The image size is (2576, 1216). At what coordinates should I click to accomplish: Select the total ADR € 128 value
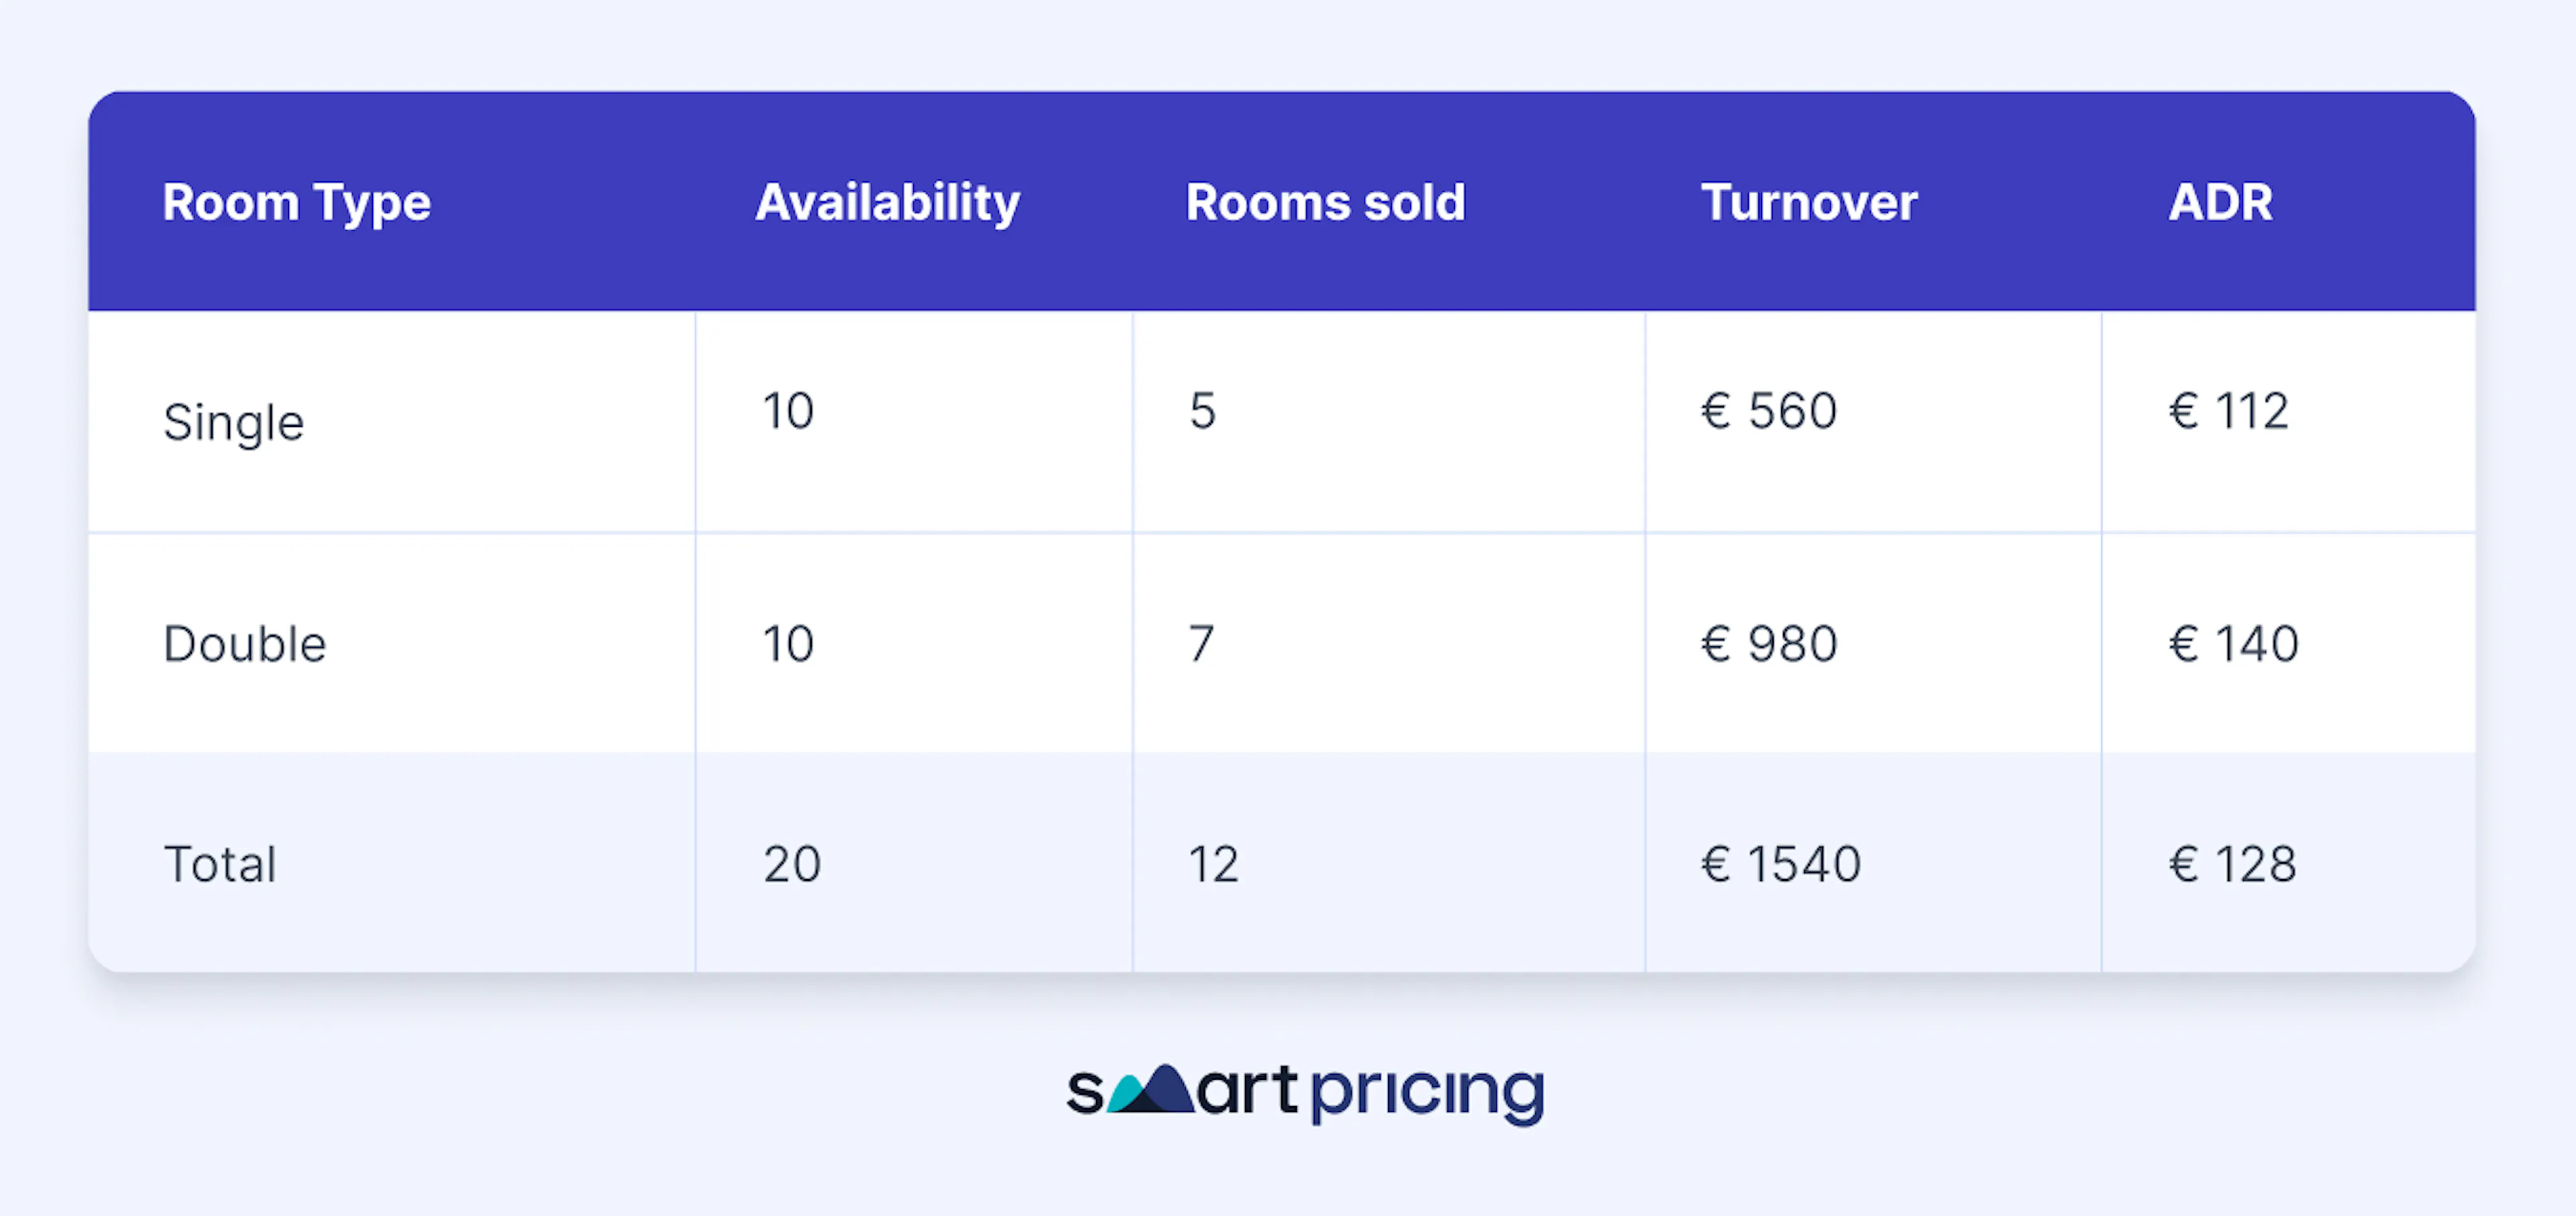2233,865
